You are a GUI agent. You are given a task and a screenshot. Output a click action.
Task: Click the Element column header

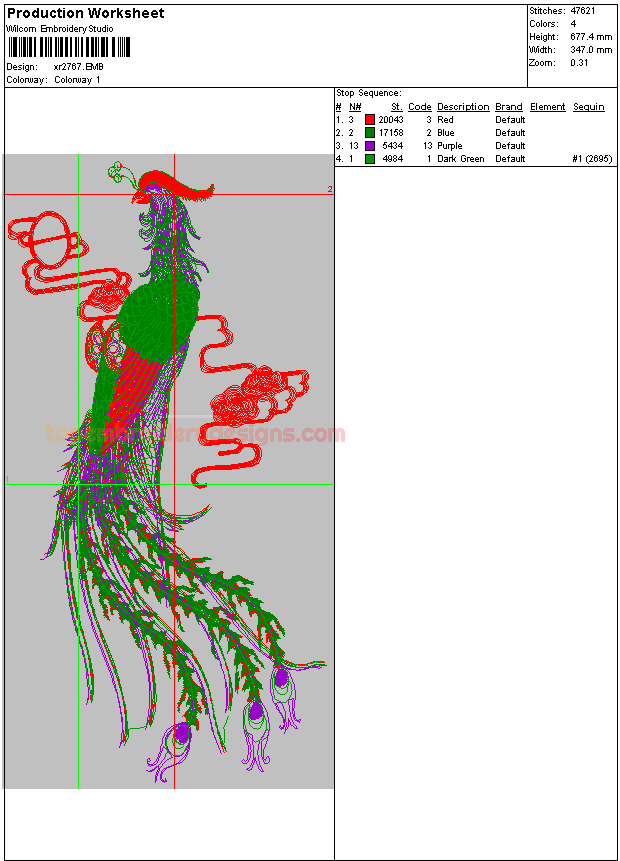(x=547, y=107)
